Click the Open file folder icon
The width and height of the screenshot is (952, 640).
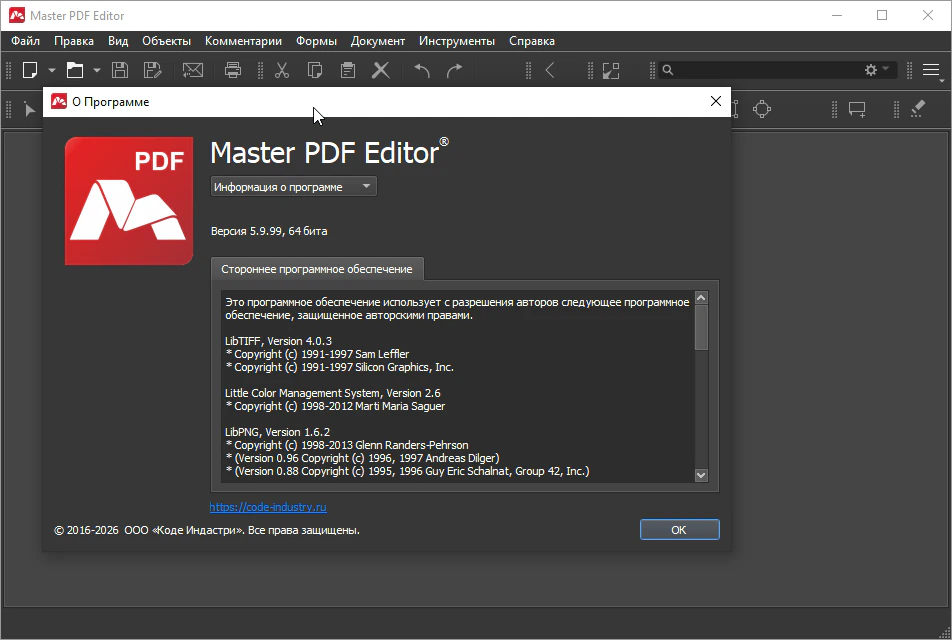(x=75, y=70)
